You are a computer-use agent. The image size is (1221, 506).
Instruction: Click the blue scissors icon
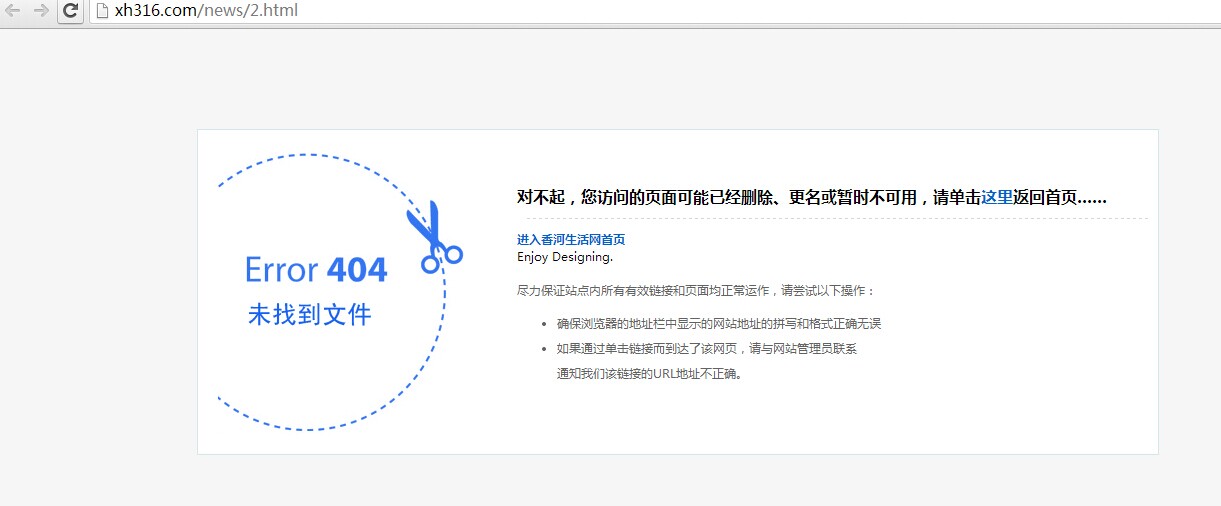433,238
